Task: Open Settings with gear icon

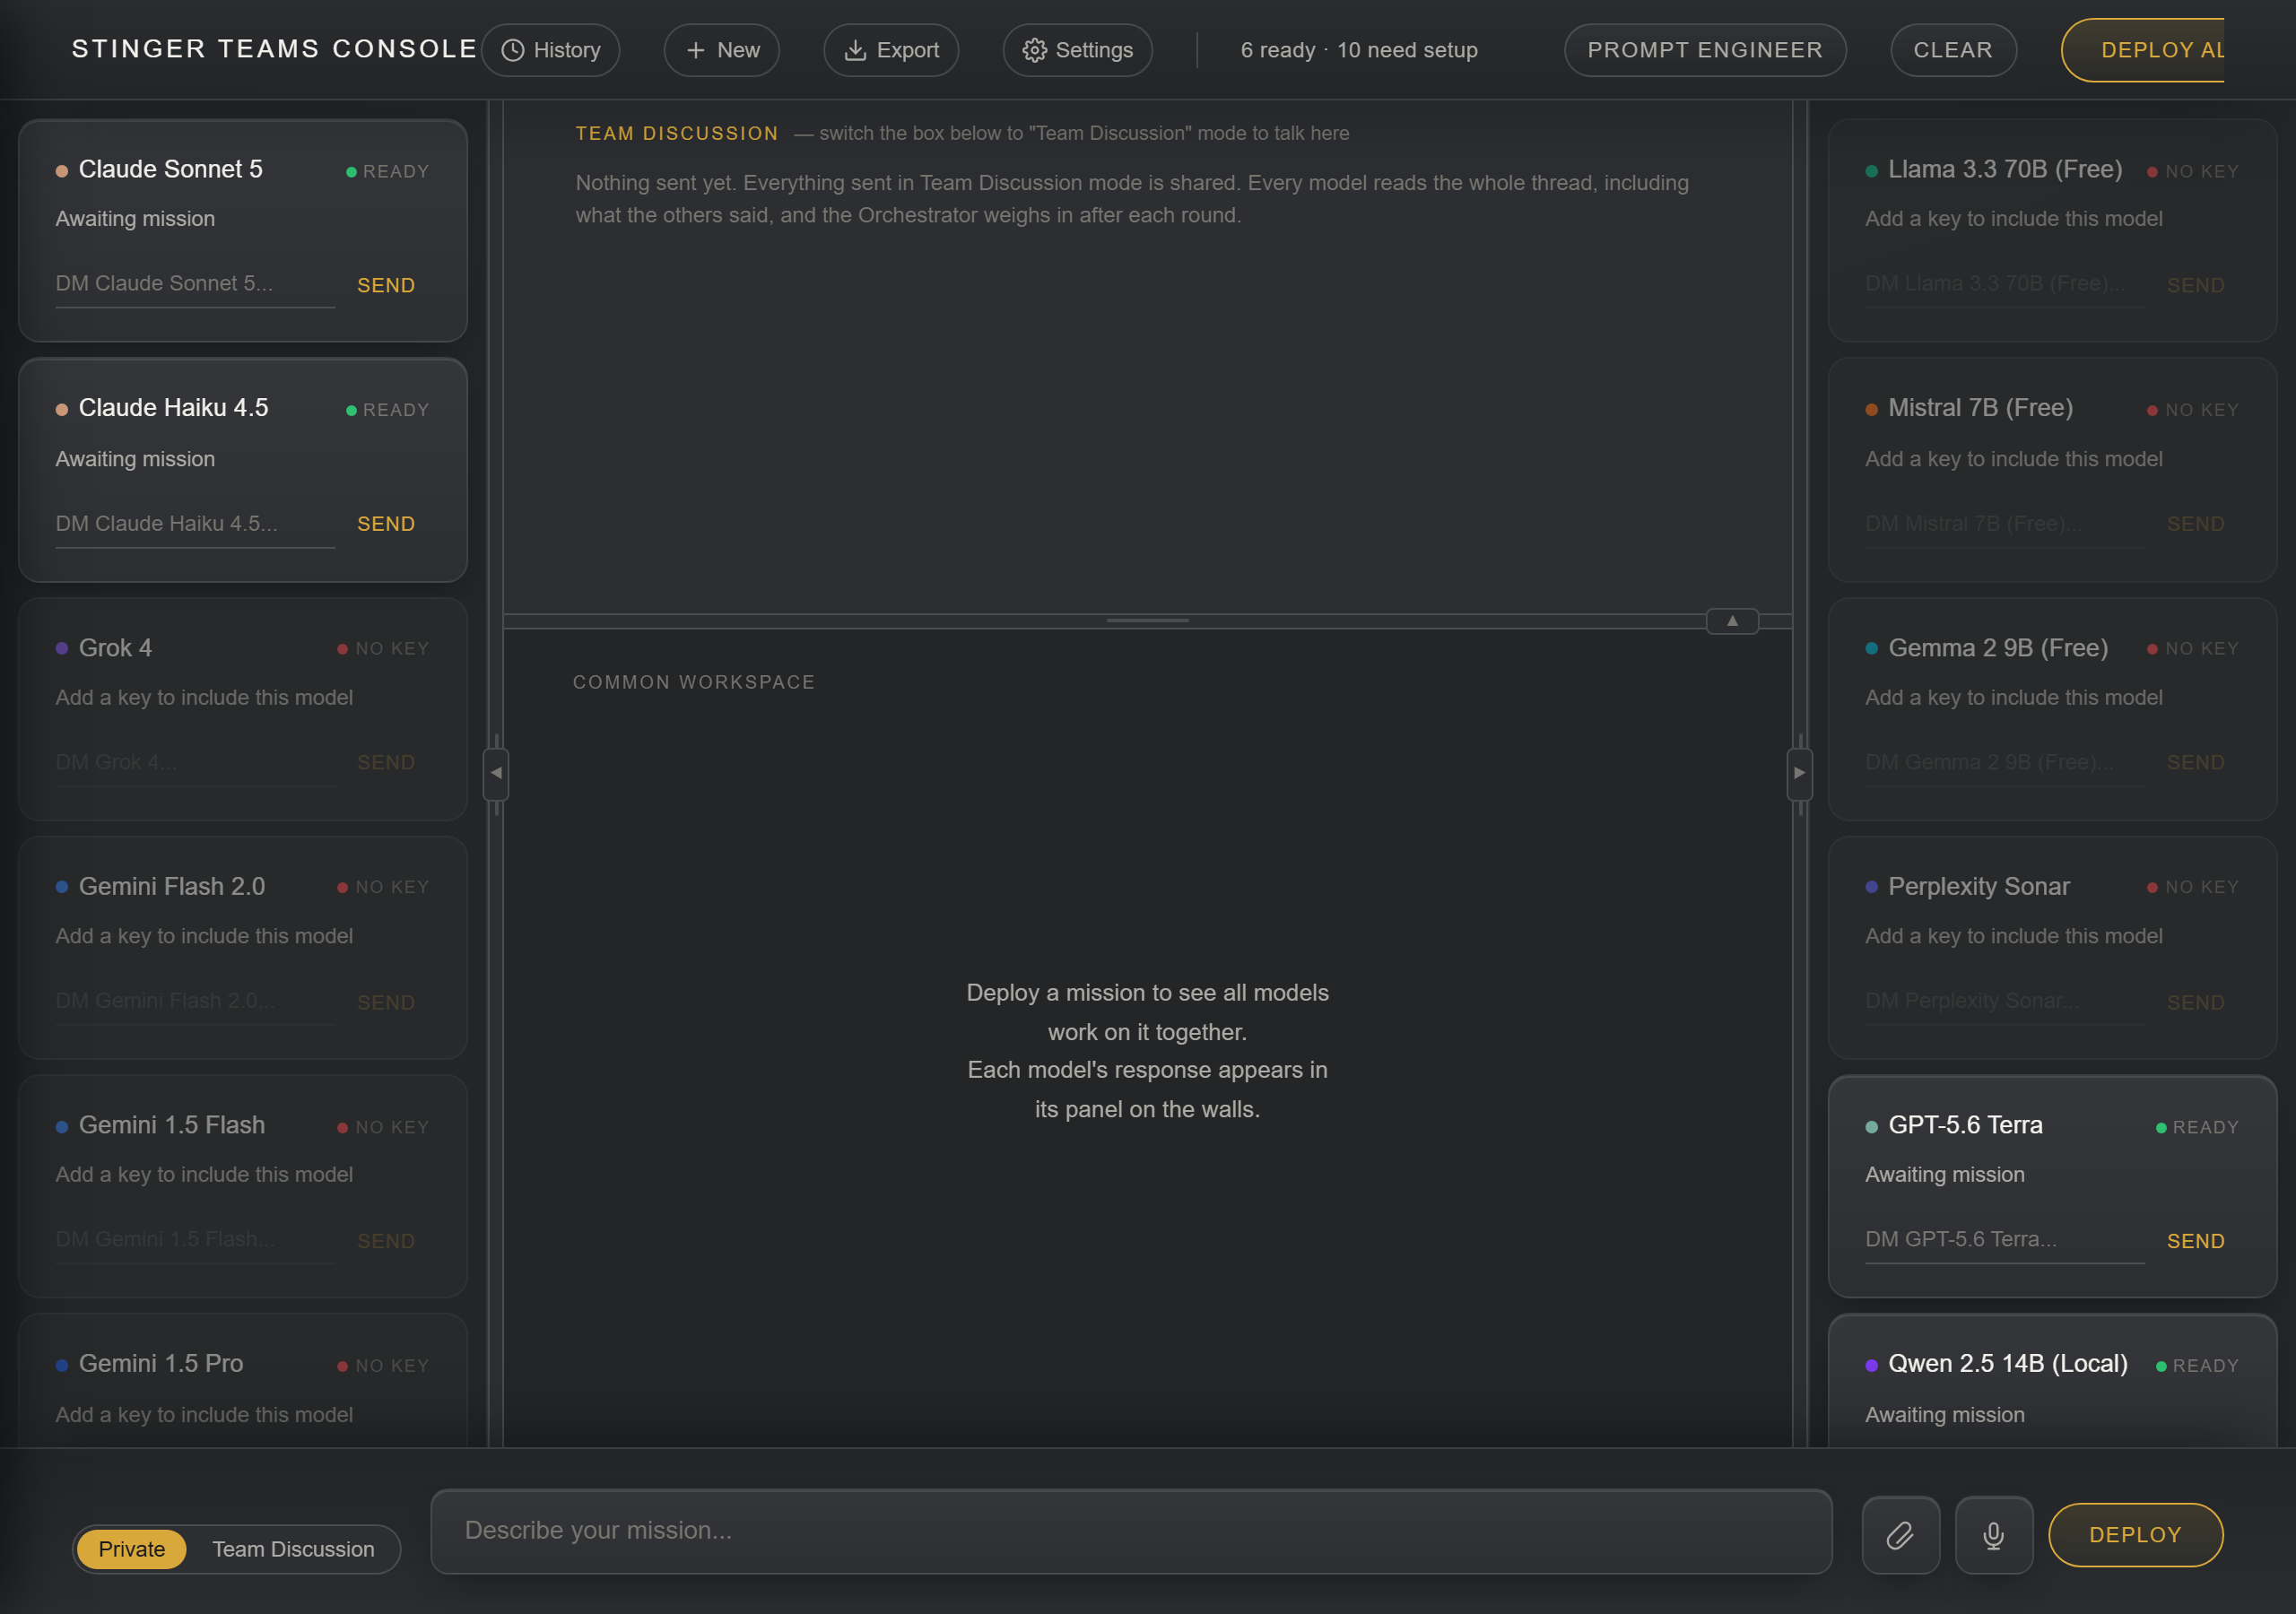Action: pos(1077,50)
